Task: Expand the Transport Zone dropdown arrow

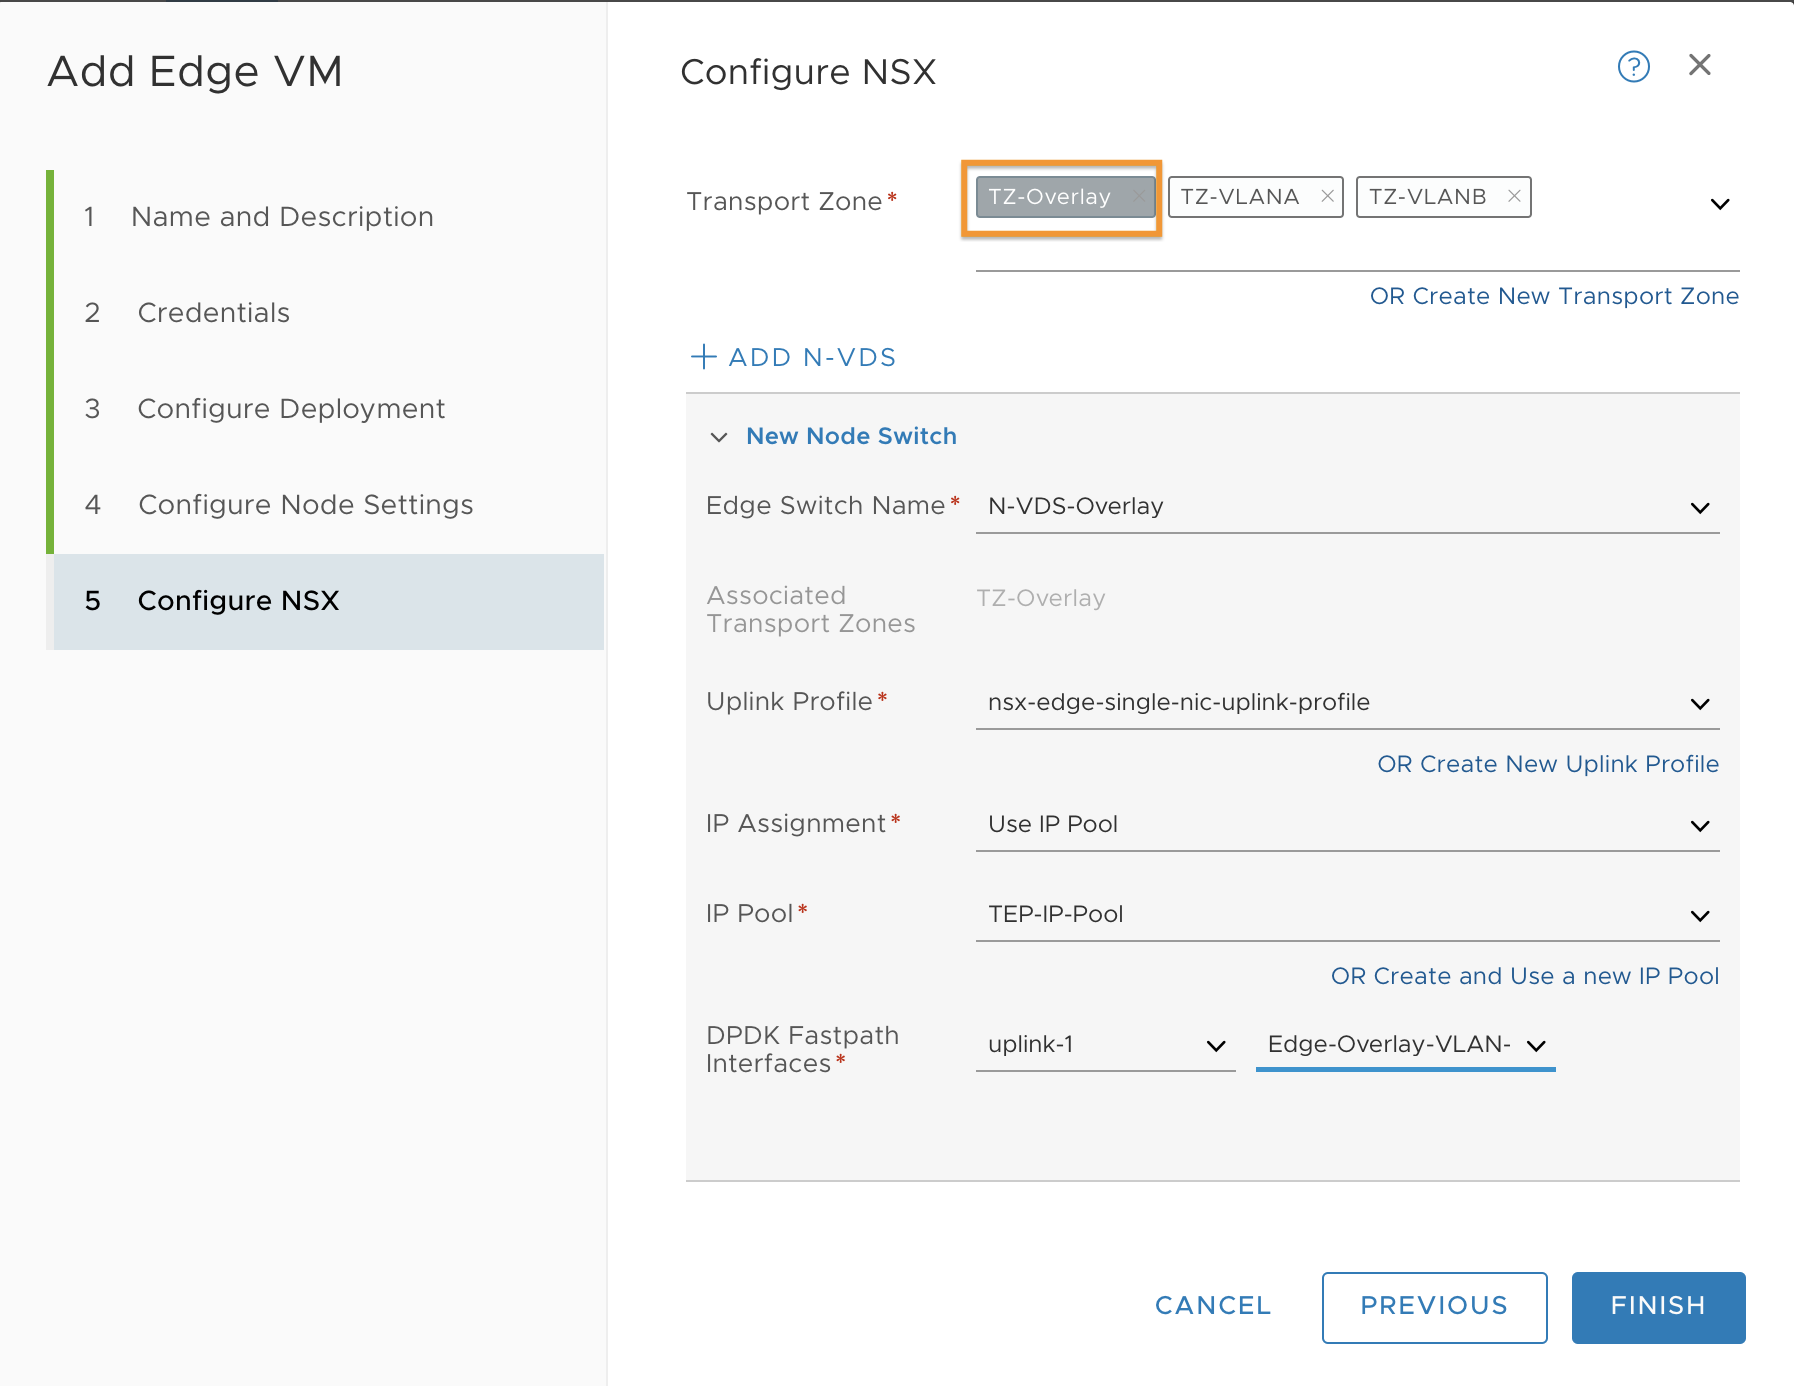Action: tap(1719, 204)
